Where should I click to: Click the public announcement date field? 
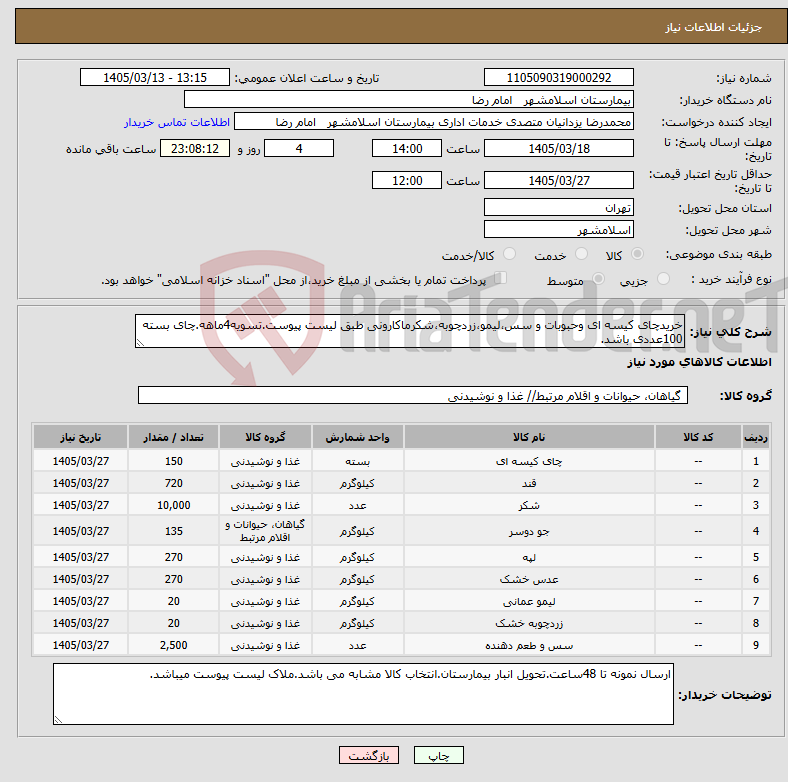[x=155, y=78]
